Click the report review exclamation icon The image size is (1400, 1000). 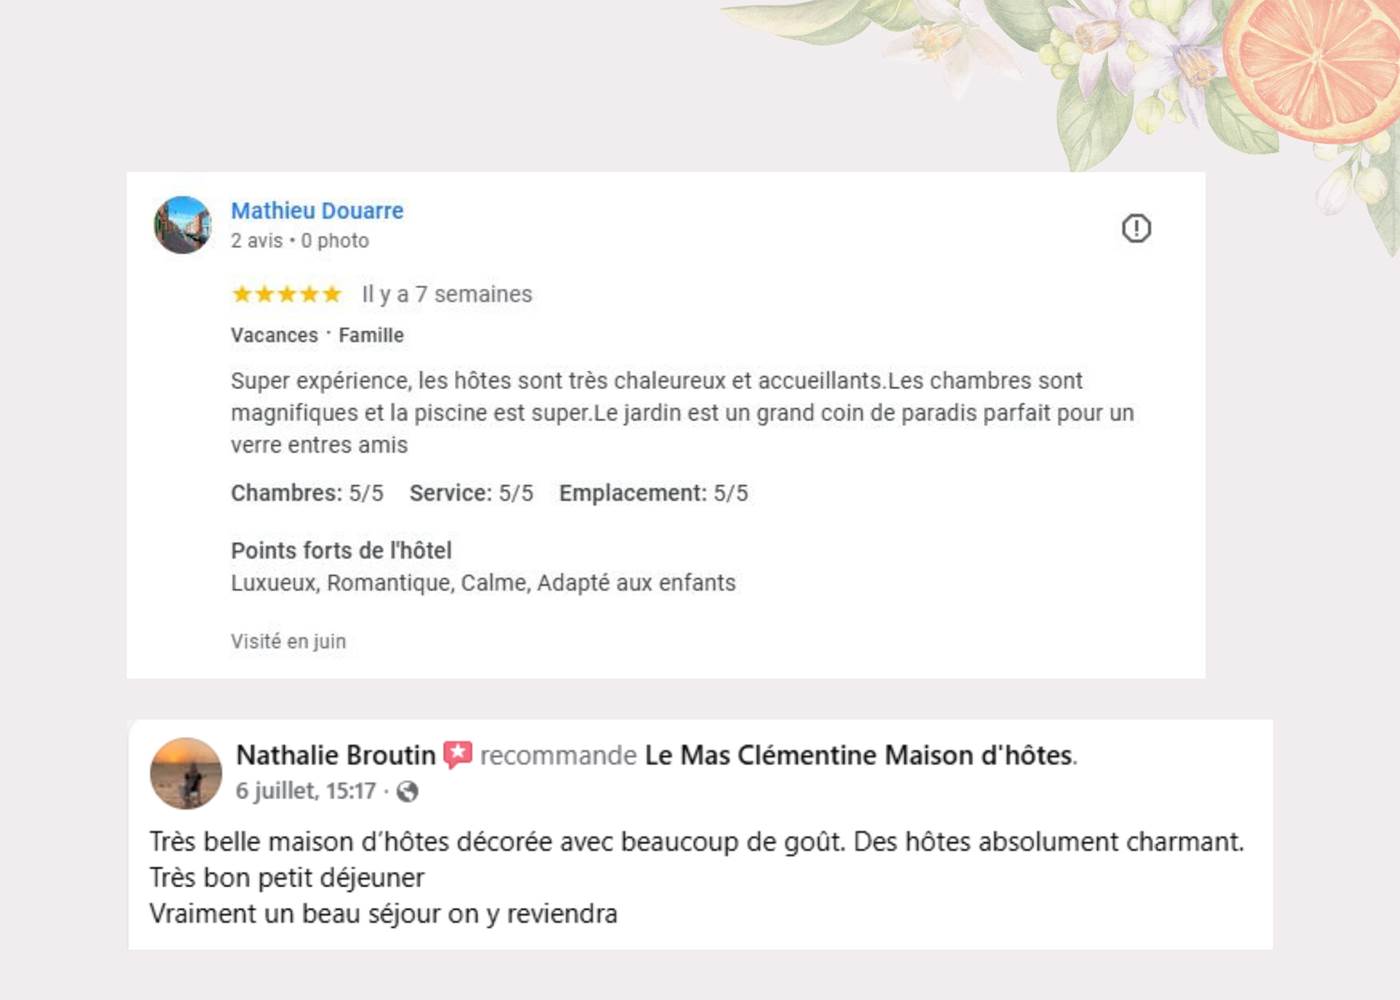tap(1136, 229)
